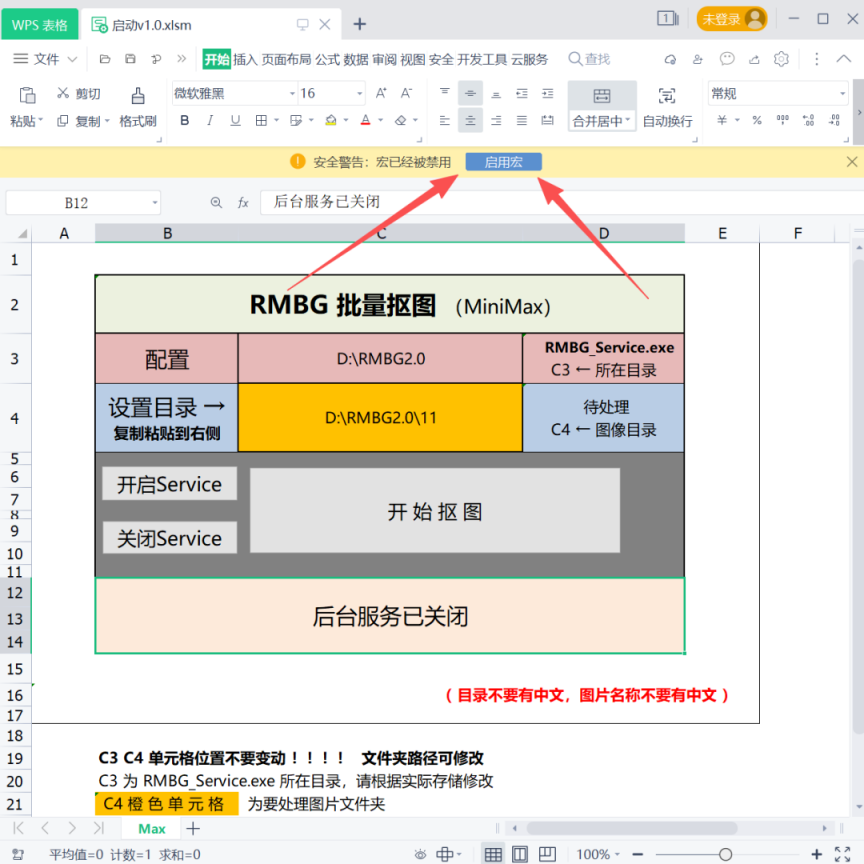Image resolution: width=864 pixels, height=864 pixels.
Task: Apply bold formatting with the B icon
Action: [184, 121]
